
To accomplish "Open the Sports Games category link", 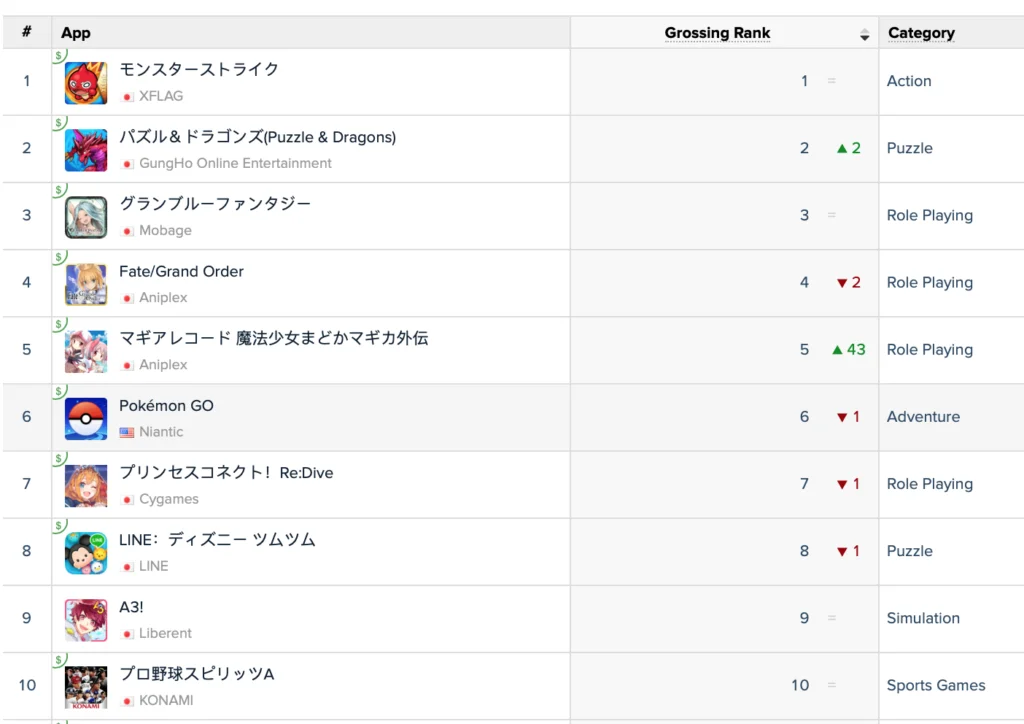I will coord(936,685).
